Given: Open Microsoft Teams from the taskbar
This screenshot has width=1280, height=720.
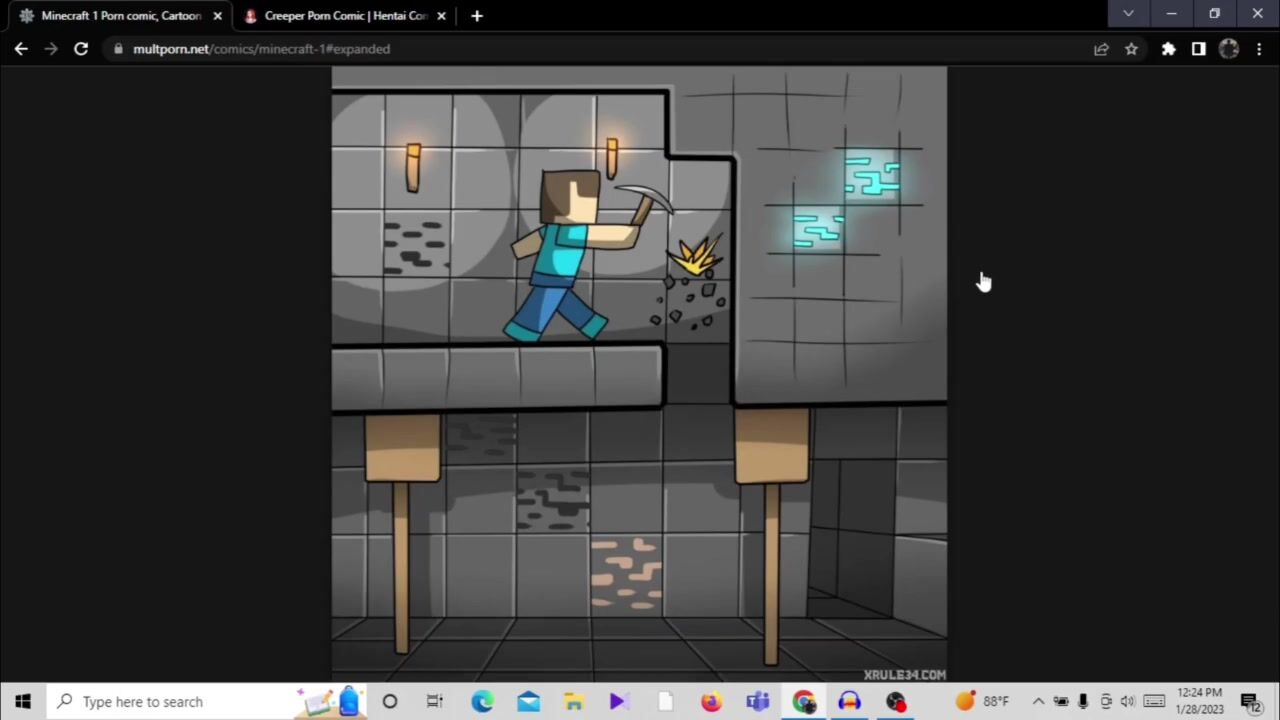Looking at the screenshot, I should tap(757, 701).
